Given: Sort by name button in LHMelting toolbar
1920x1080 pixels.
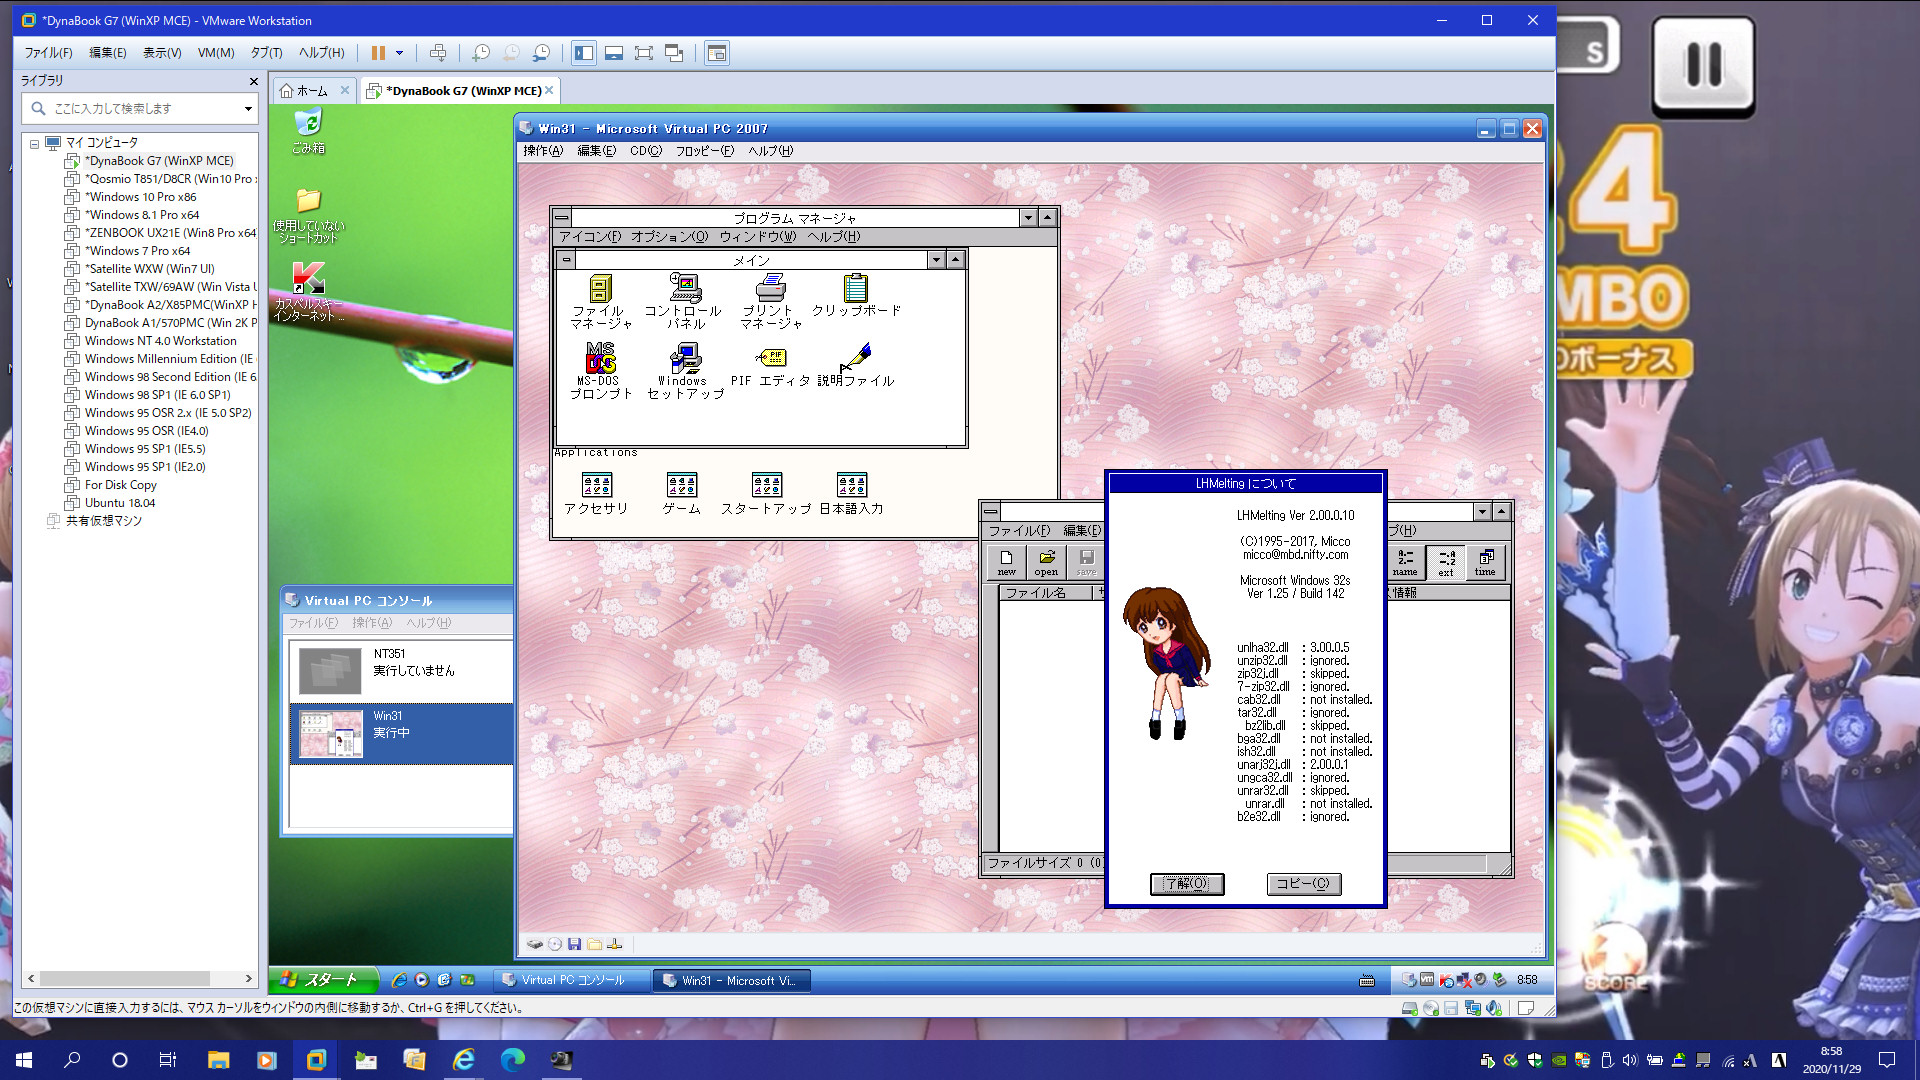Looking at the screenshot, I should coord(1405,562).
